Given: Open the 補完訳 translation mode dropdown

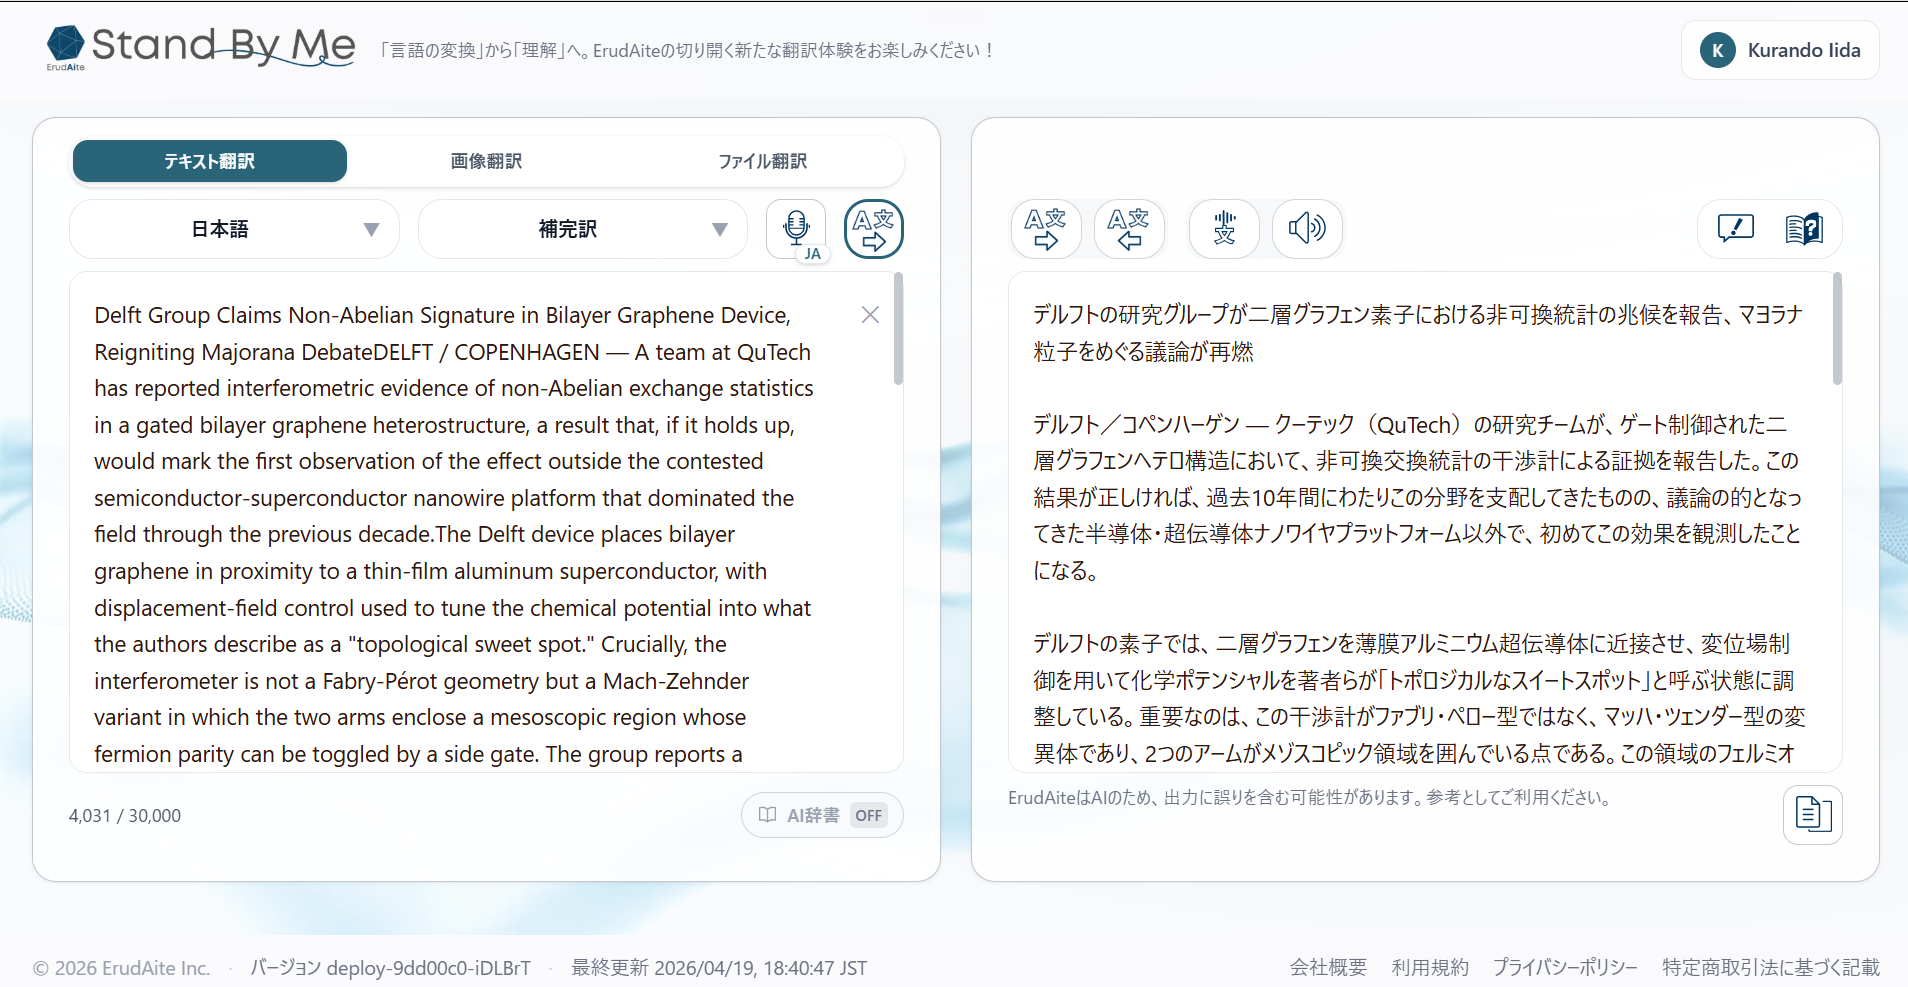Looking at the screenshot, I should (x=581, y=229).
